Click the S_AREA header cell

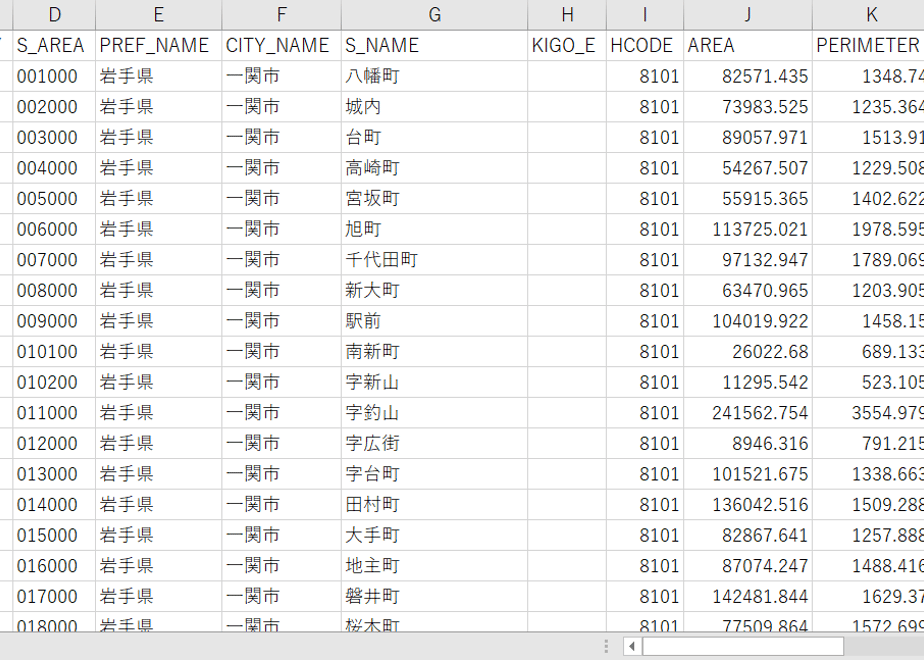pos(54,45)
